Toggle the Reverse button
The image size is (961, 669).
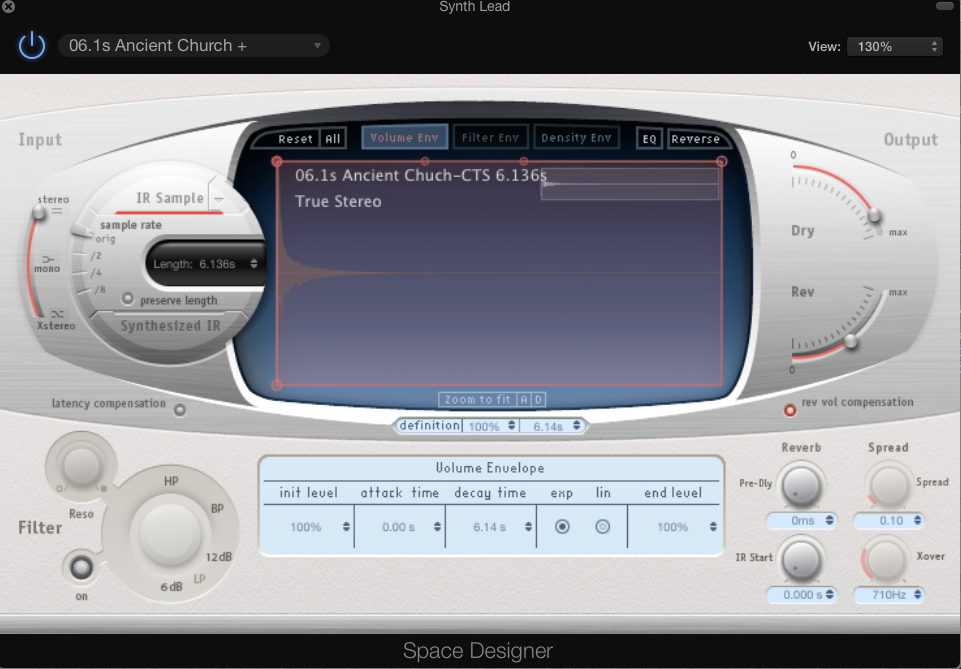695,139
